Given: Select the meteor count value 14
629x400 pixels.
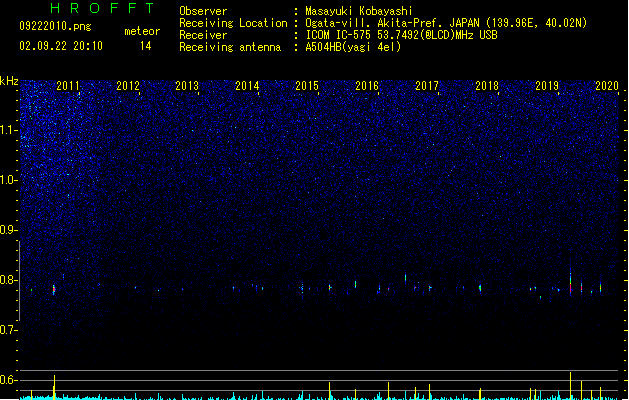Looking at the screenshot, I should 145,46.
